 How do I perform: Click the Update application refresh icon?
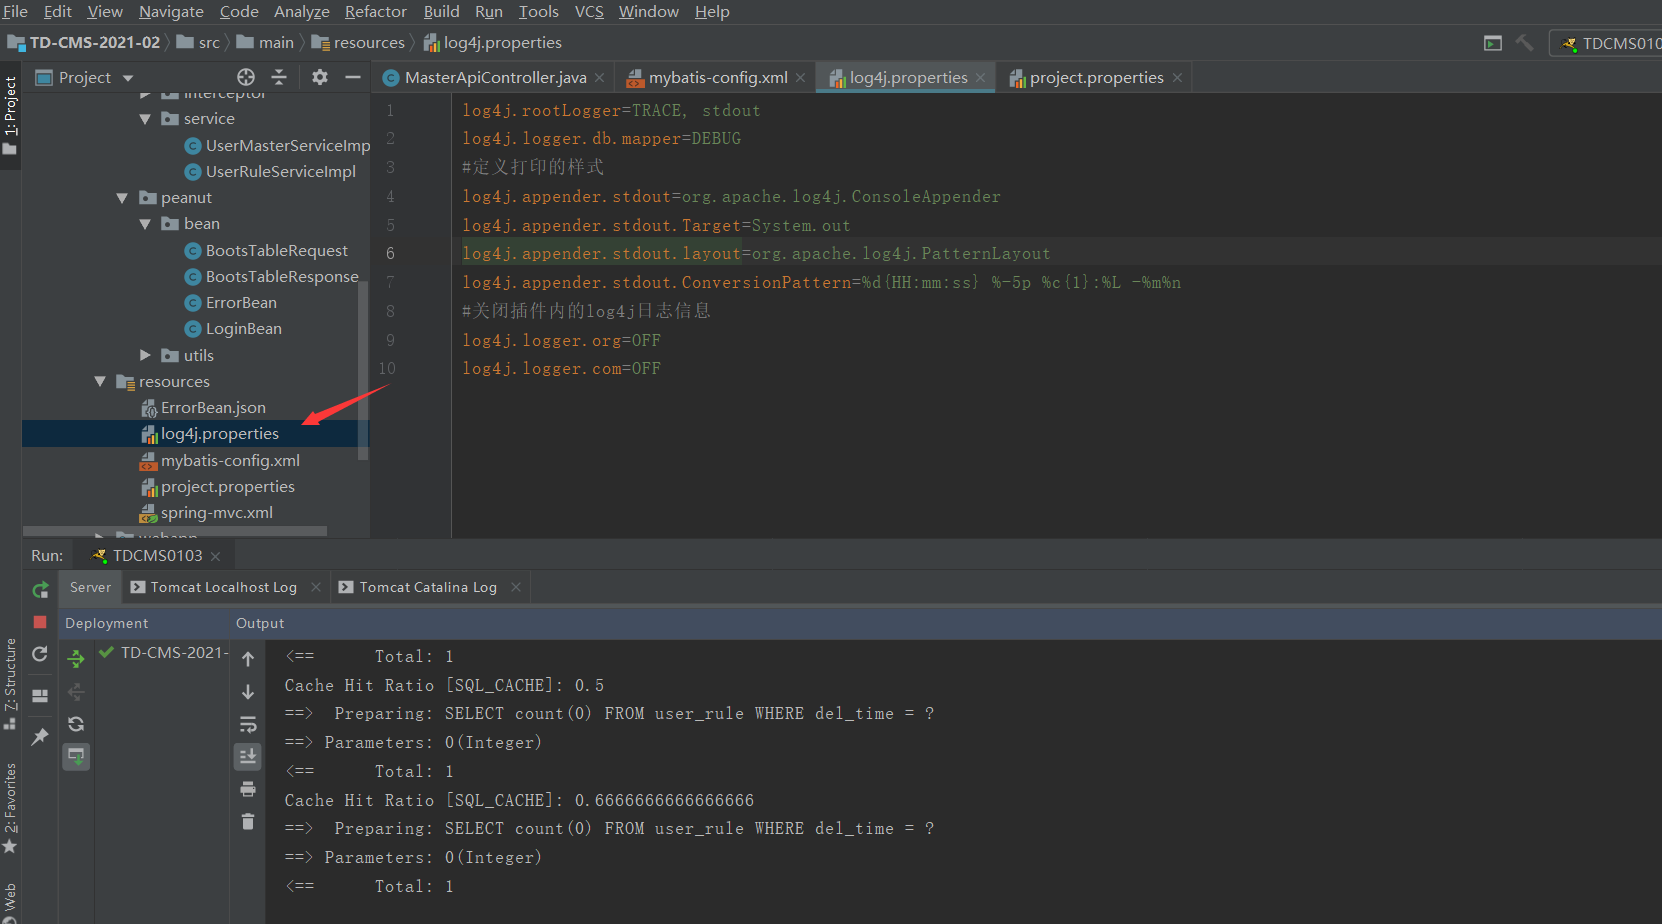pos(40,654)
